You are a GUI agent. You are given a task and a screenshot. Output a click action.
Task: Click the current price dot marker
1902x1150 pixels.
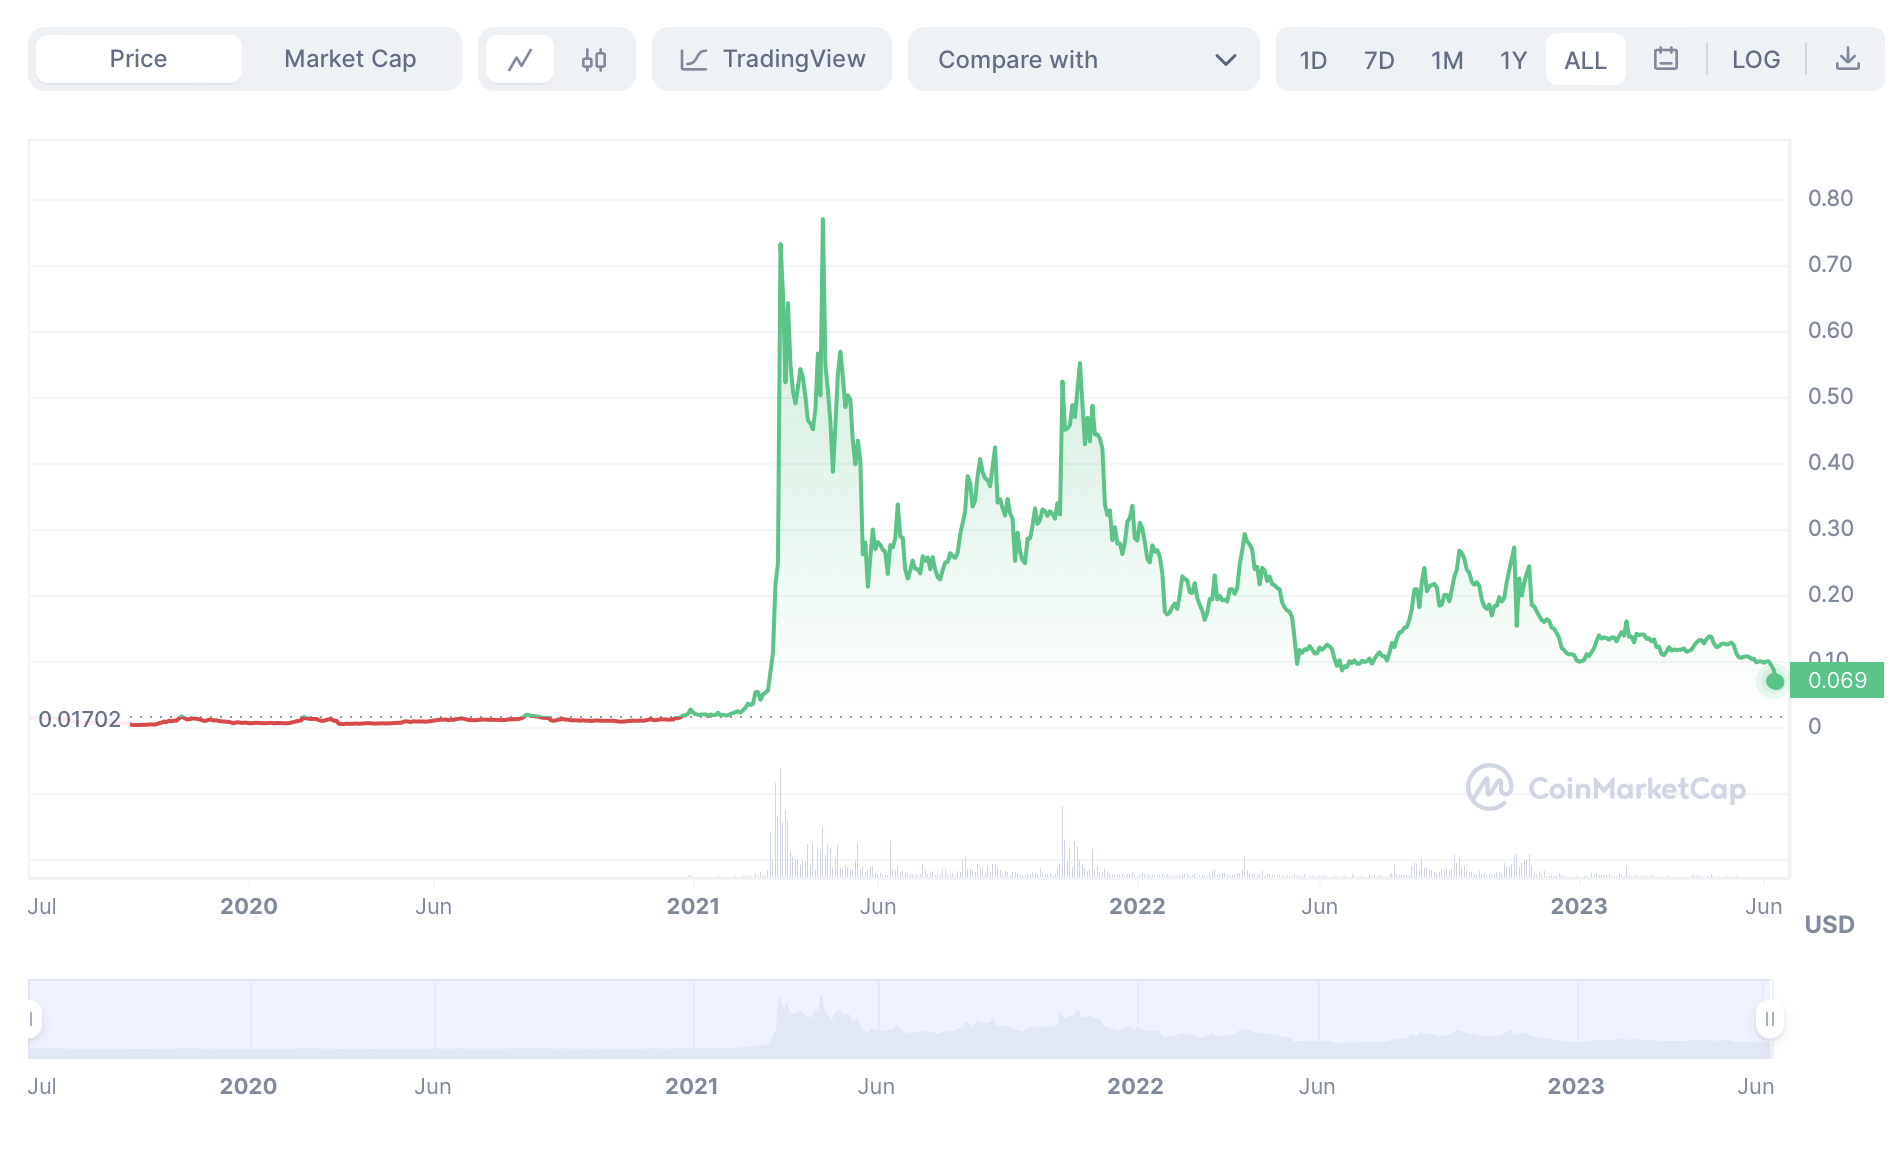coord(1775,682)
